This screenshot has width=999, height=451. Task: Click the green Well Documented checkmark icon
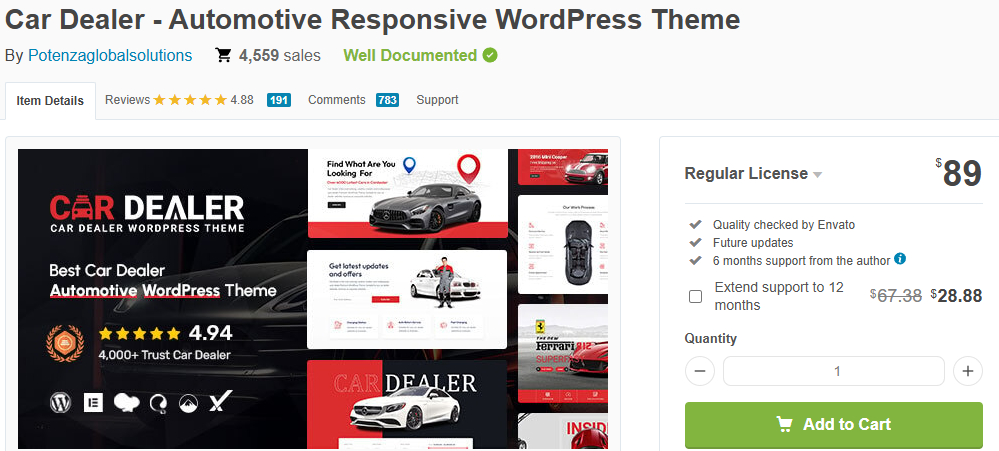[490, 55]
